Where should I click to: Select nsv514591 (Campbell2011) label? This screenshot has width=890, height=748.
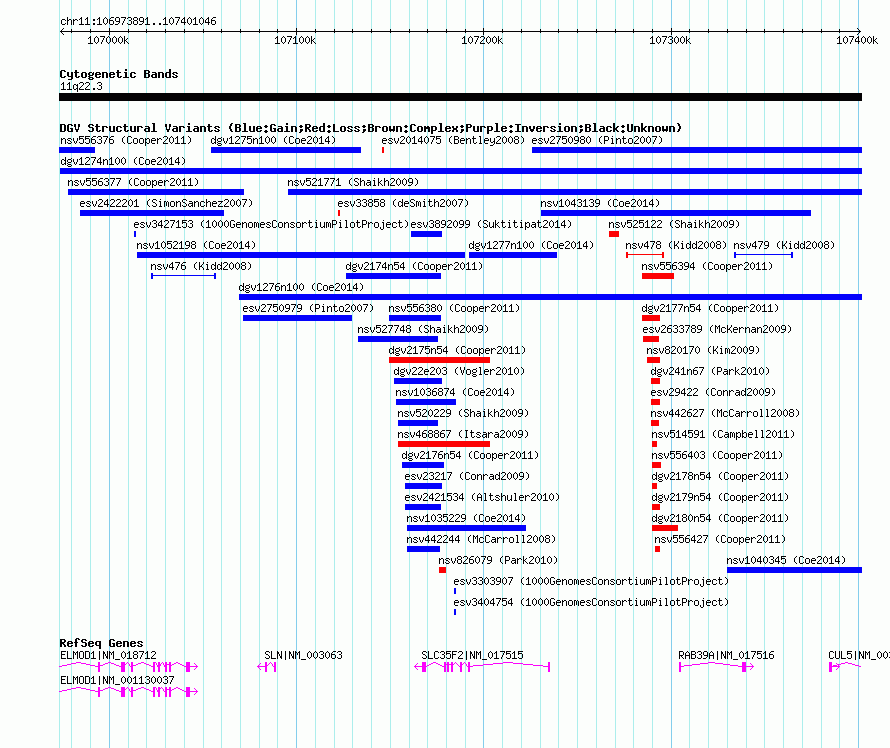pos(723,434)
